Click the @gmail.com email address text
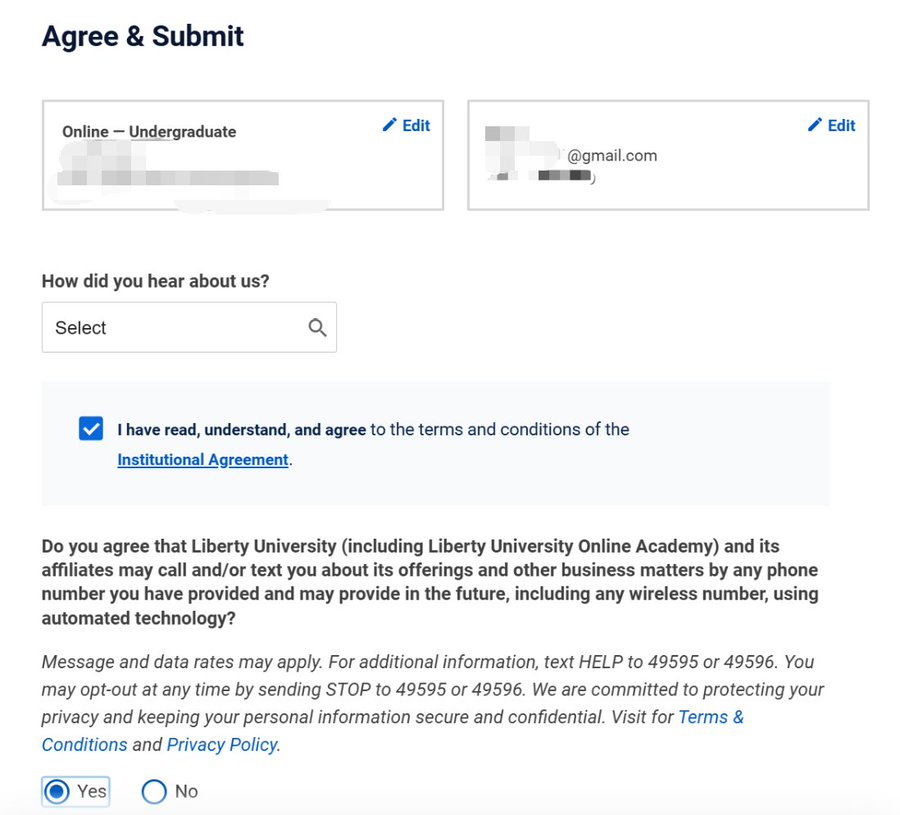This screenshot has height=815, width=900. tap(612, 156)
